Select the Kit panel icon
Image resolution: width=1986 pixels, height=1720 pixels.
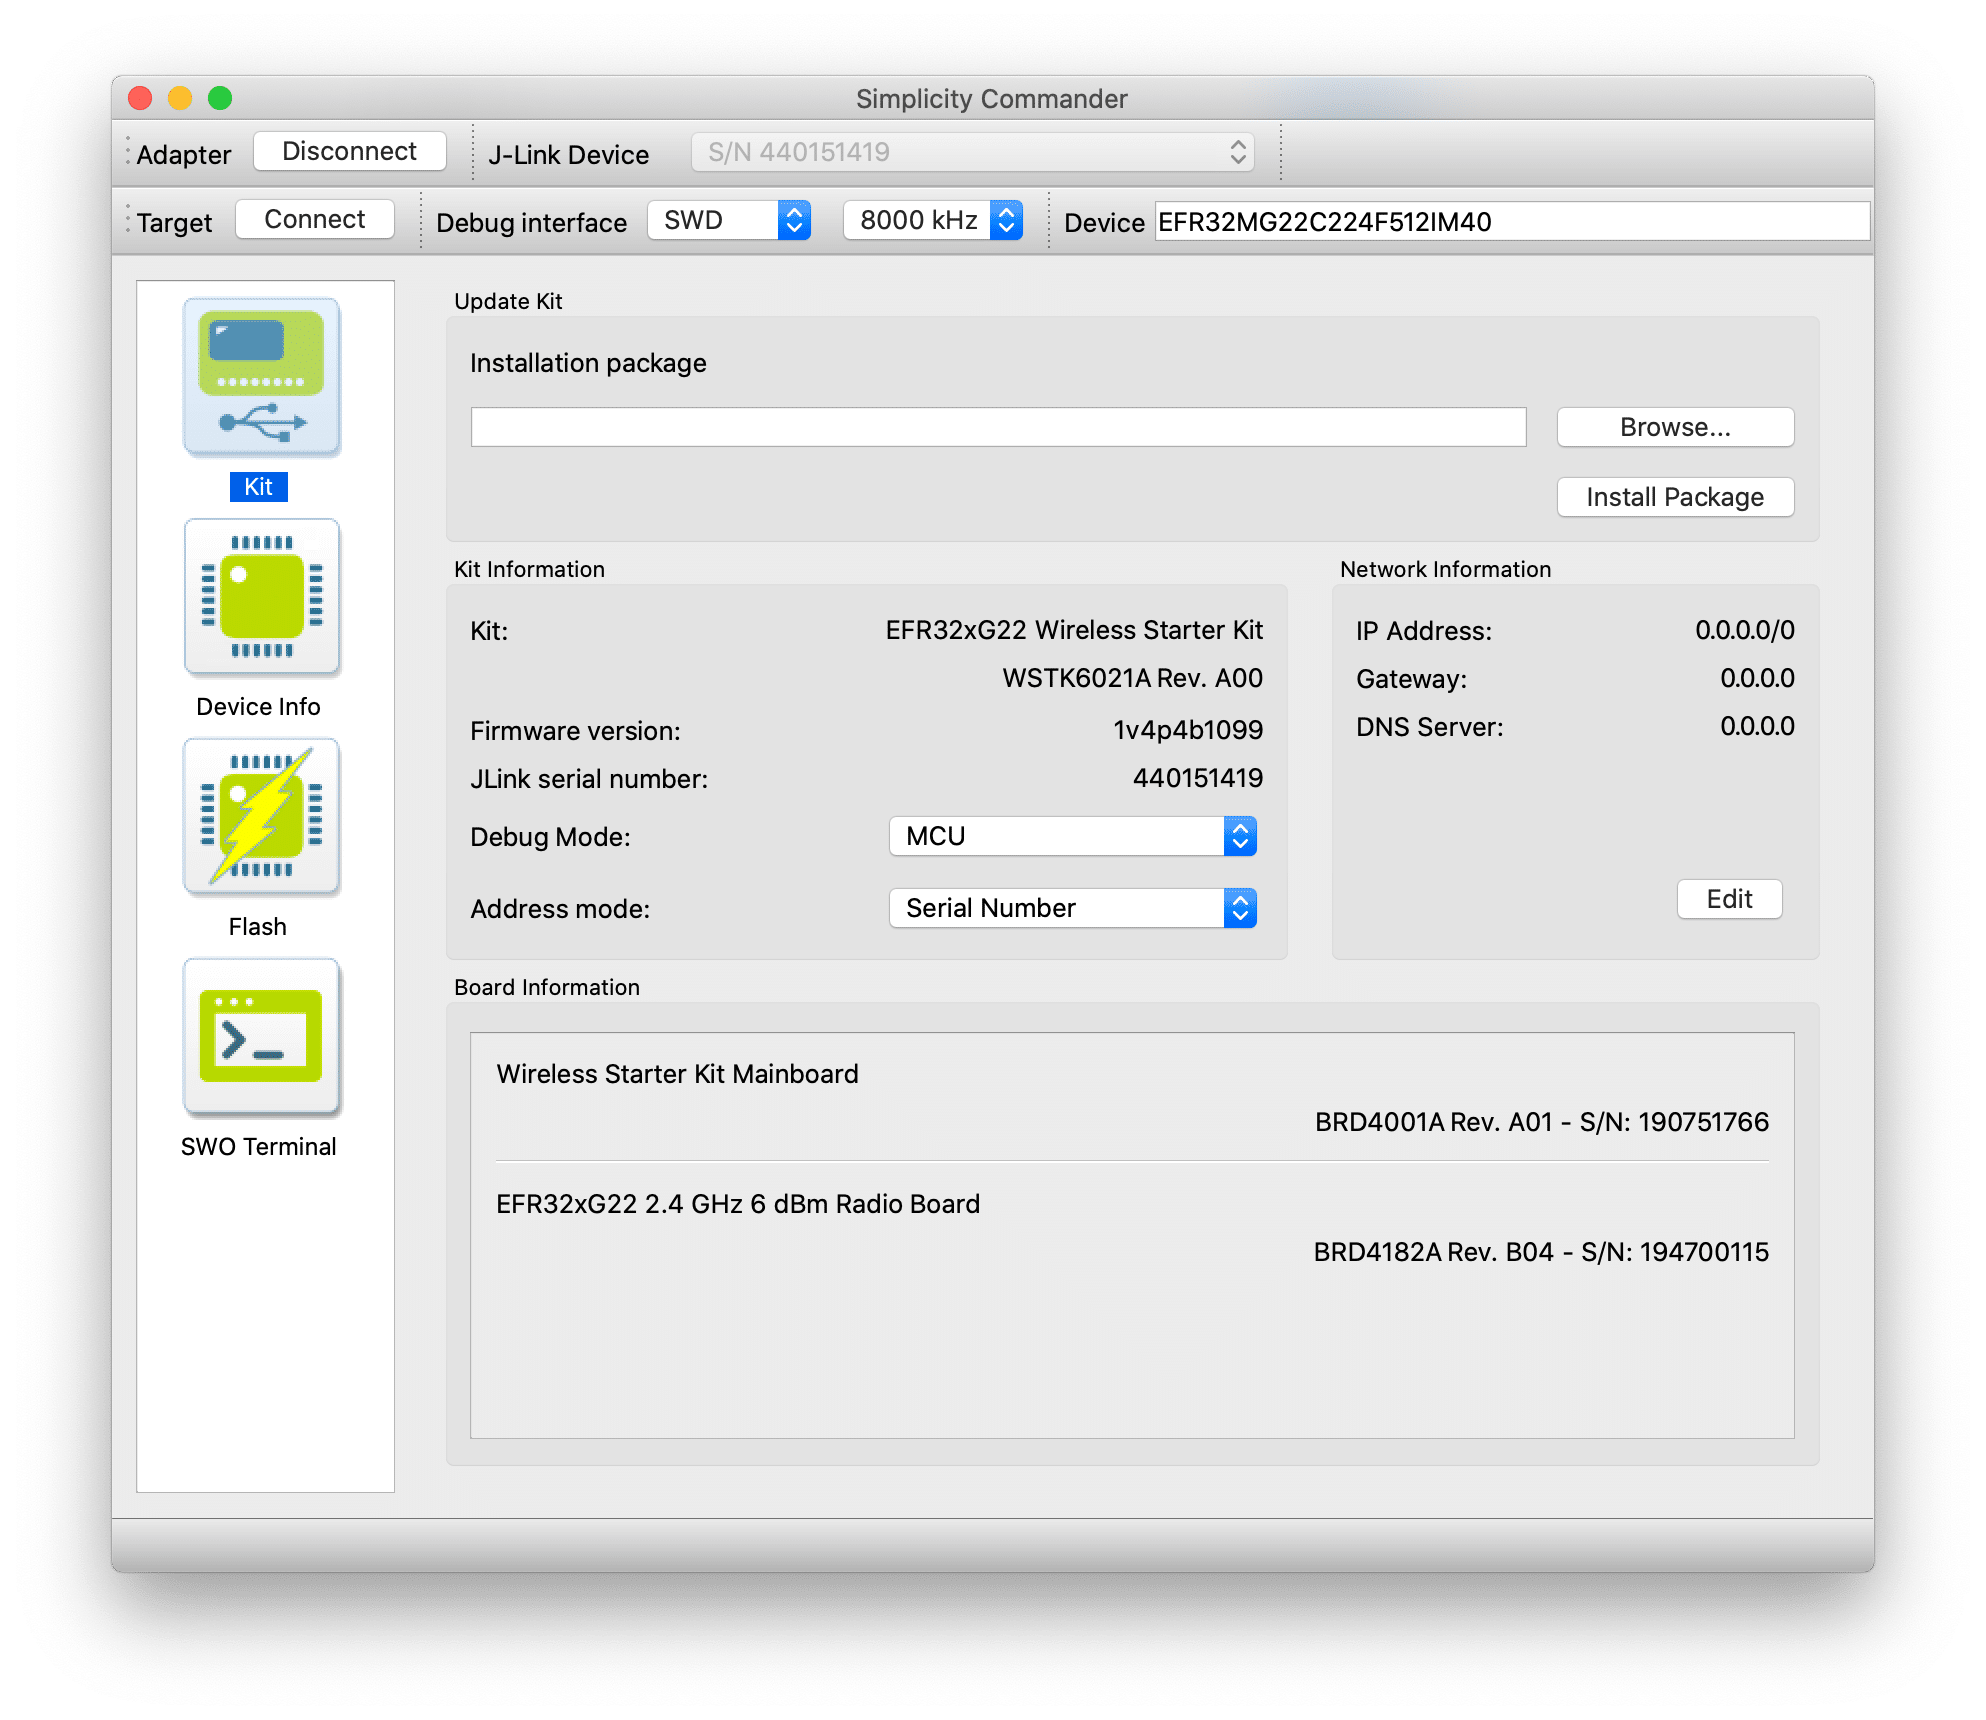click(260, 377)
